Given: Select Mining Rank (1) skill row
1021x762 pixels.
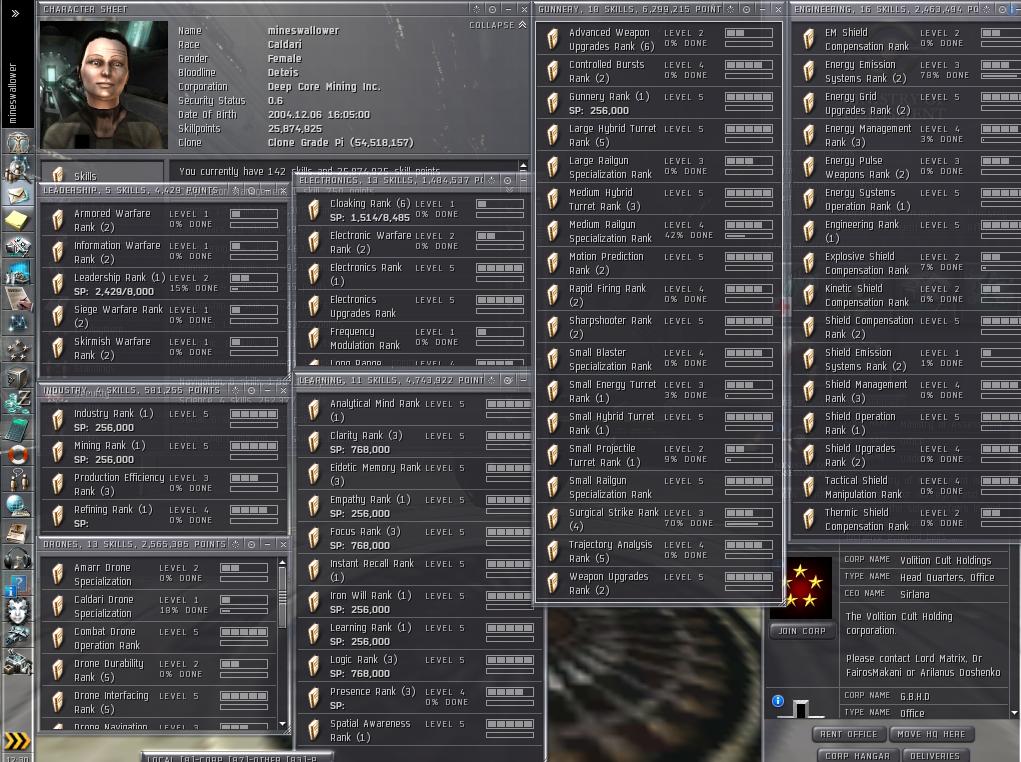Looking at the screenshot, I should (164, 452).
